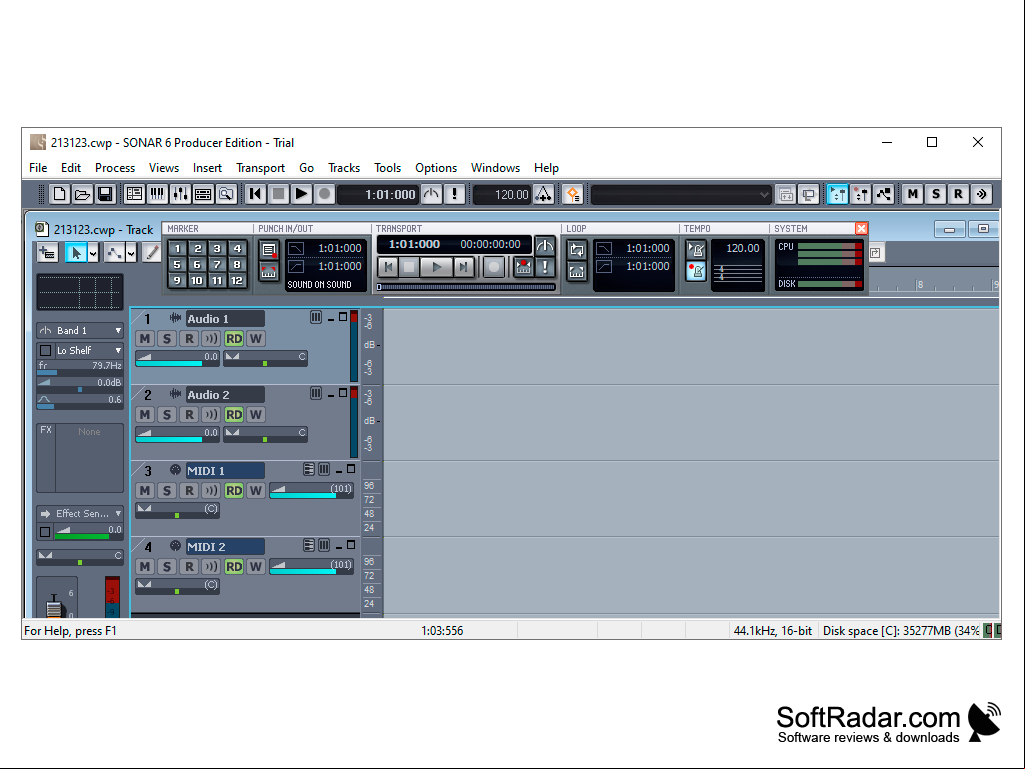This screenshot has height=769, width=1025.
Task: Adjust MIDI 1 volume slider
Action: [311, 490]
